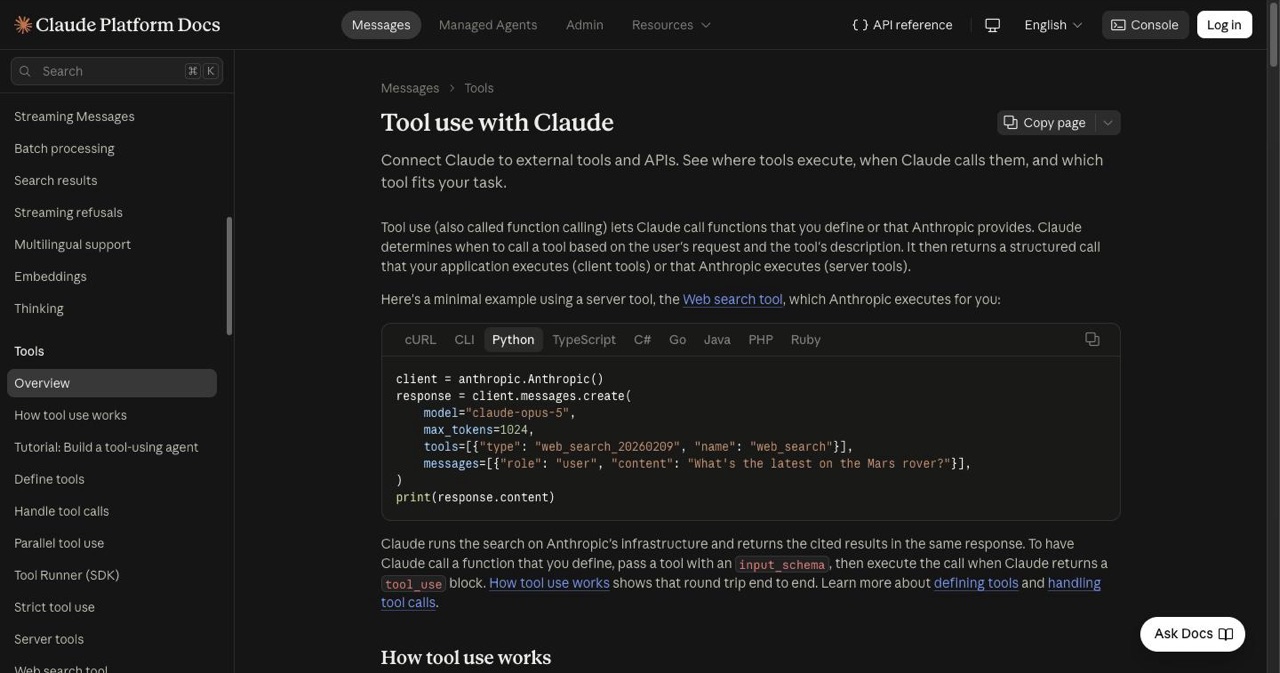1280x673 pixels.
Task: Select the TypeScript code tab
Action: pos(584,340)
